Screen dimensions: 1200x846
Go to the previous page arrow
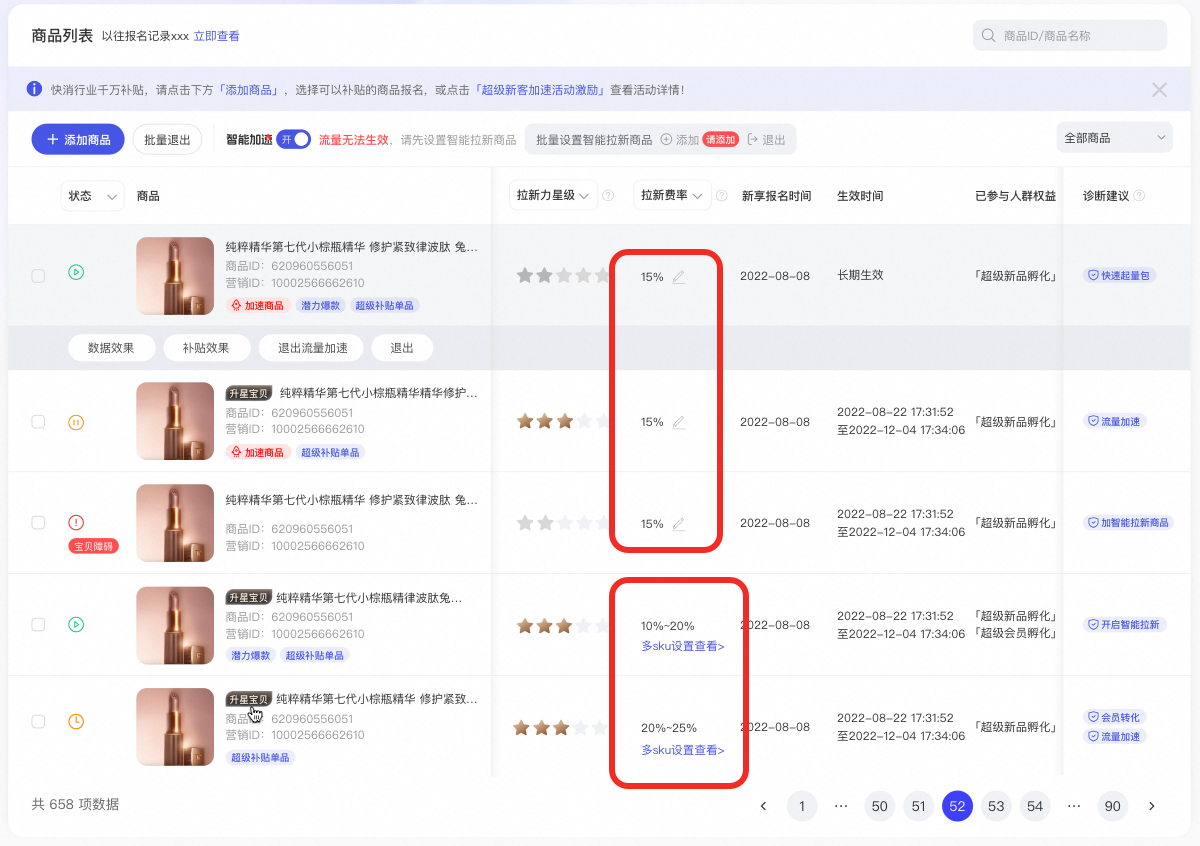[x=763, y=806]
